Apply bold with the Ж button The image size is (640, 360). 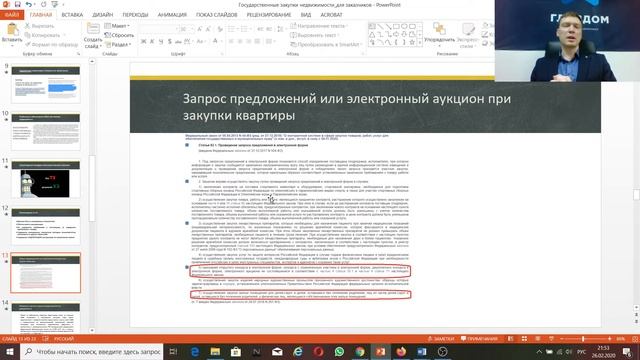(144, 41)
